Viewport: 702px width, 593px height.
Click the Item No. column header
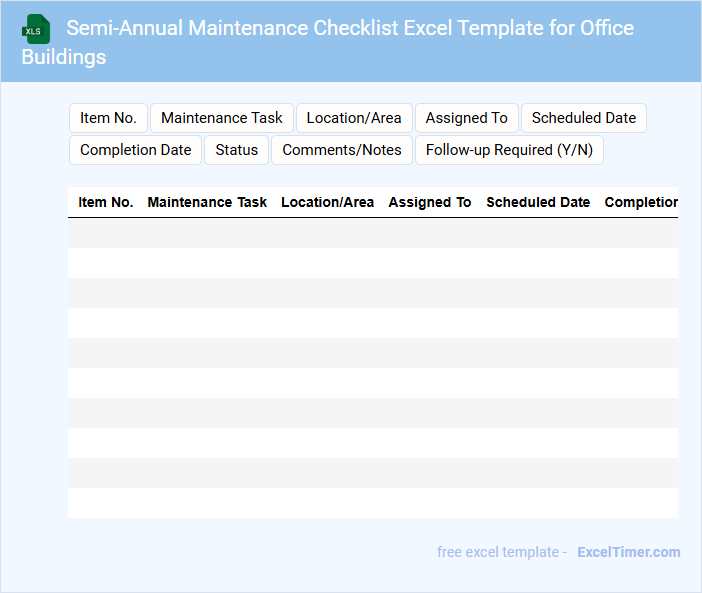tap(106, 202)
